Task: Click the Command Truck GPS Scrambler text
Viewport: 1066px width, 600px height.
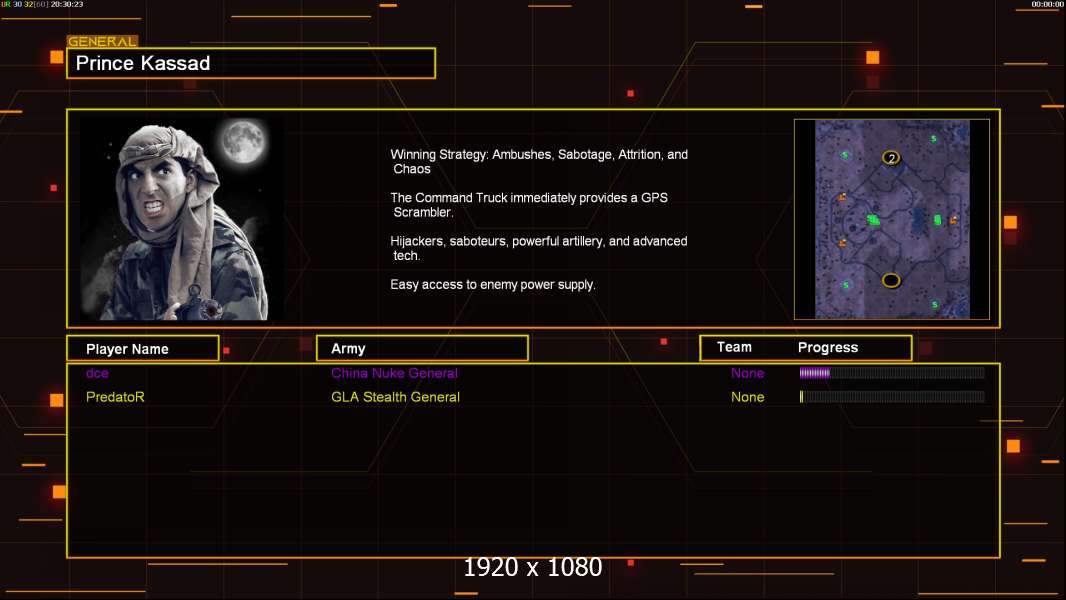Action: click(529, 205)
